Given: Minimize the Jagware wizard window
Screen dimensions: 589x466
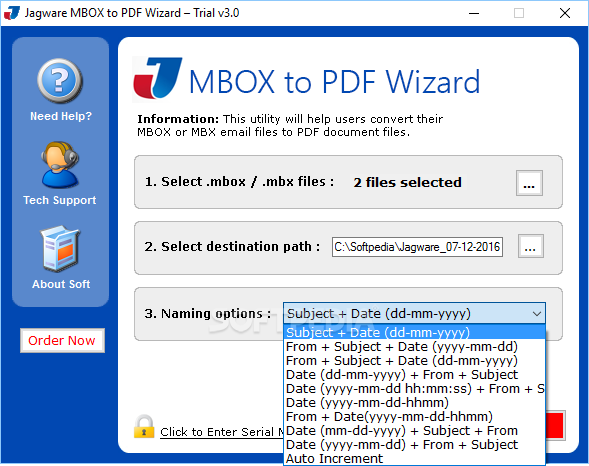Looking at the screenshot, I should (x=474, y=13).
